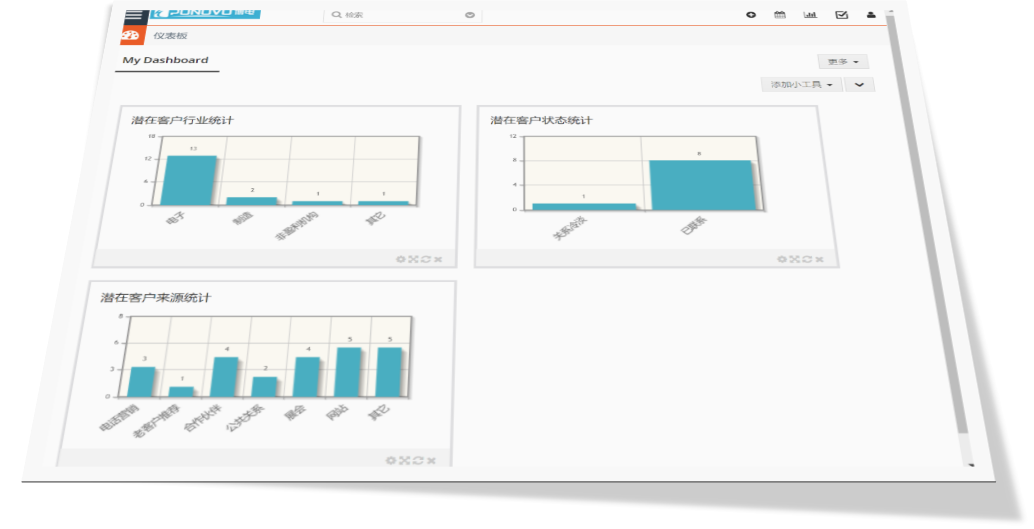Click the orange dashboard gauge icon

pyautogui.click(x=132, y=36)
